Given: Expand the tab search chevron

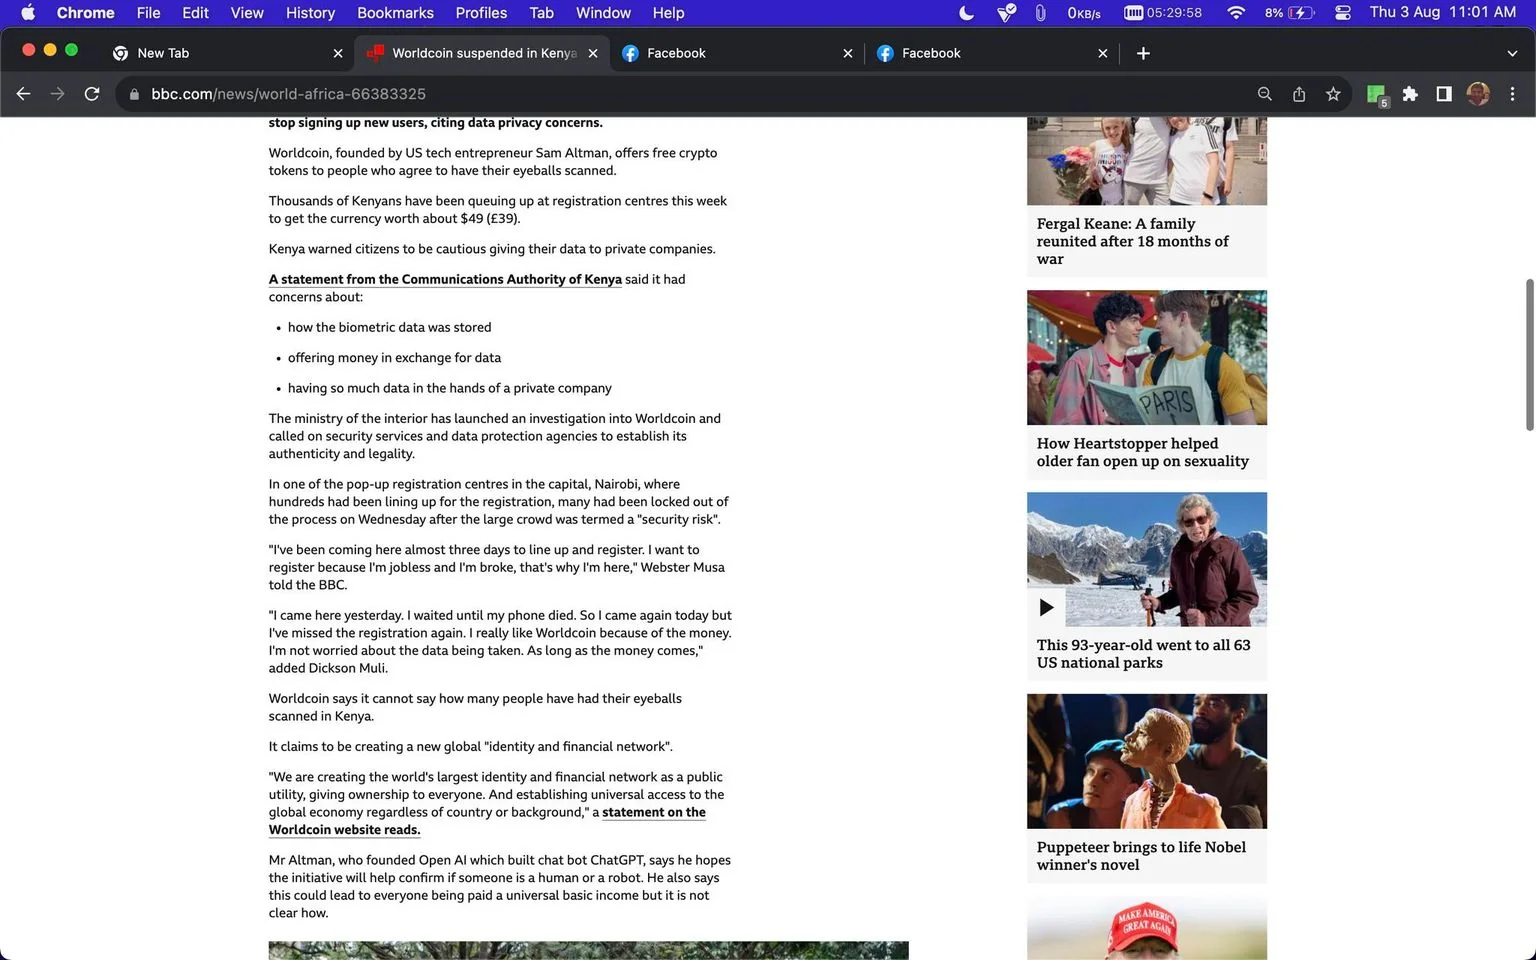Looking at the screenshot, I should (x=1511, y=53).
